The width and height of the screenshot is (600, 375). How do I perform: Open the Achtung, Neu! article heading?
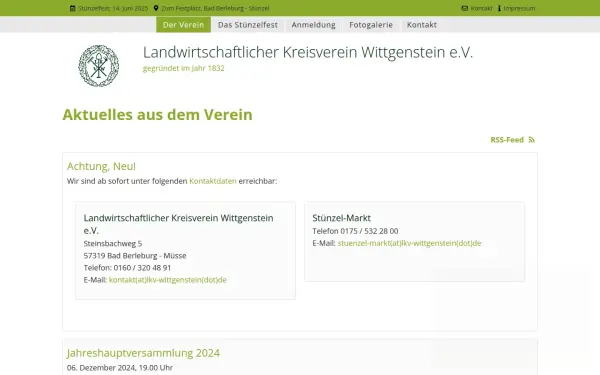101,166
